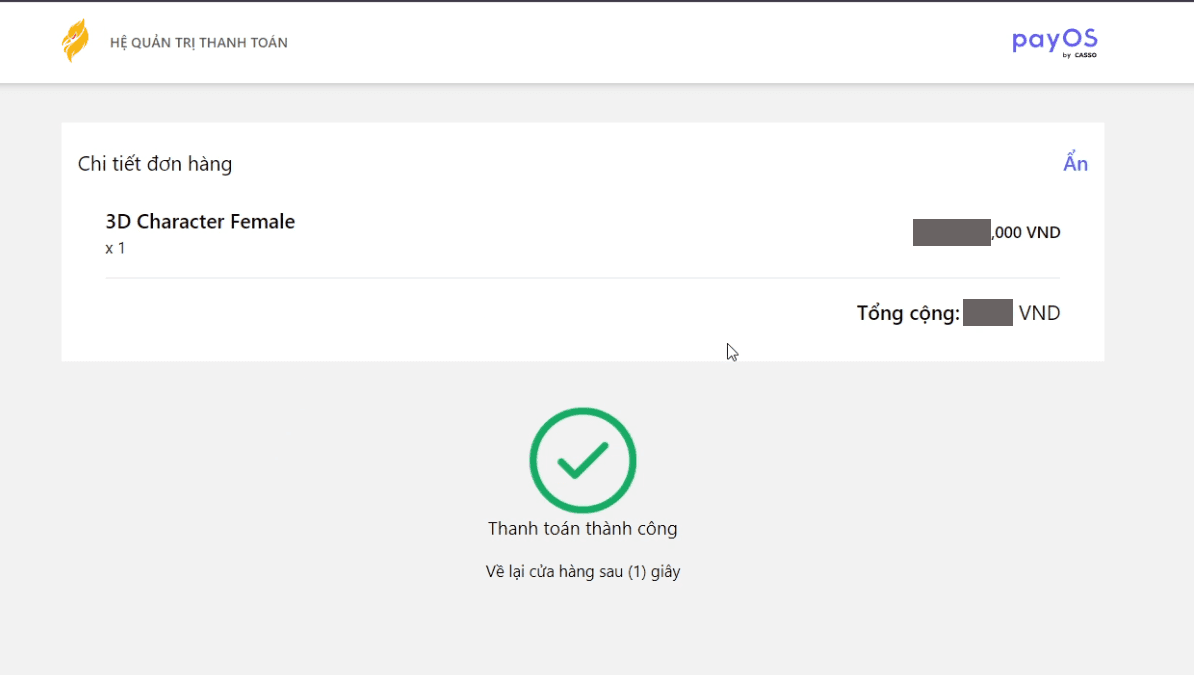
Task: Click the Thanh toán thành công message
Action: click(583, 529)
